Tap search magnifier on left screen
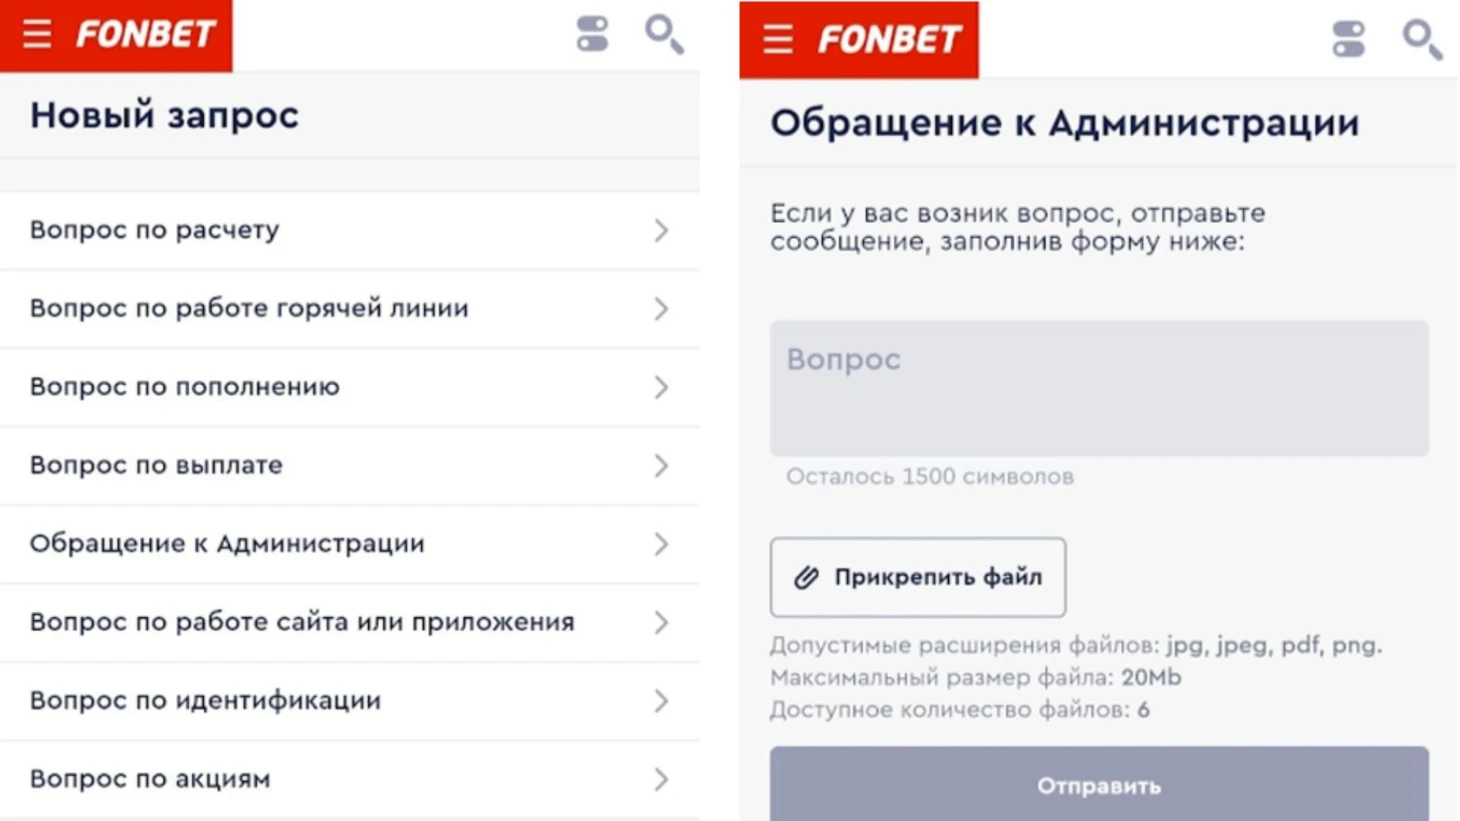The width and height of the screenshot is (1460, 821). click(x=664, y=35)
